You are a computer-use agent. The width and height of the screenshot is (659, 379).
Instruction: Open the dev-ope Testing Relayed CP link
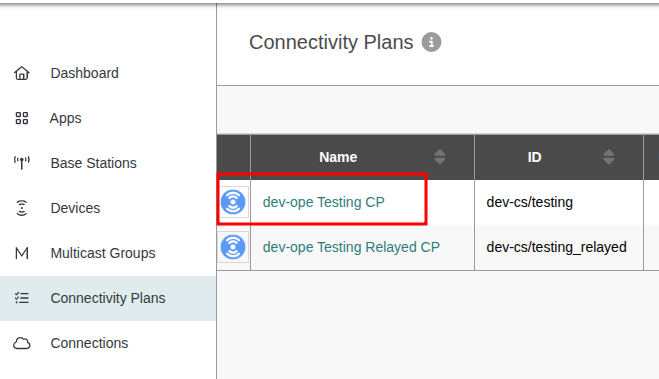pyautogui.click(x=351, y=247)
